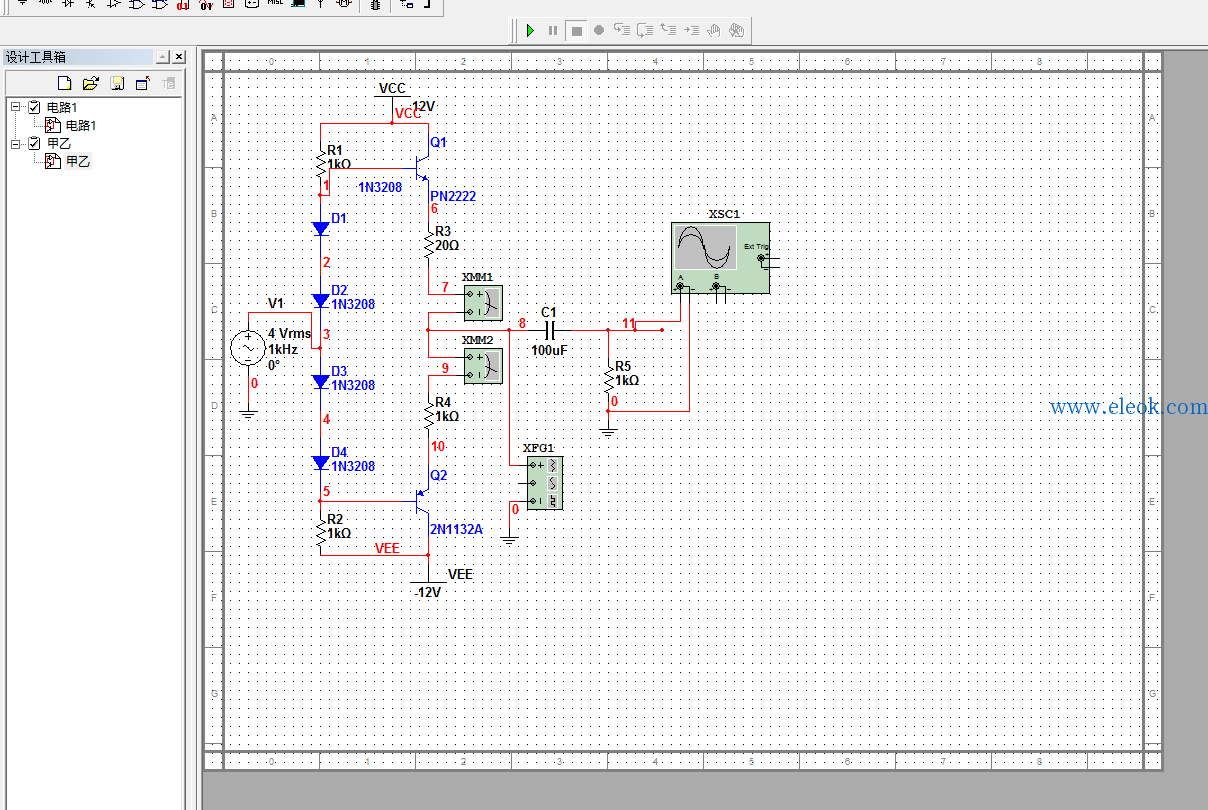Screen dimensions: 1208x810
Task: Select the XMM1 multimeter instrument
Action: coord(482,303)
